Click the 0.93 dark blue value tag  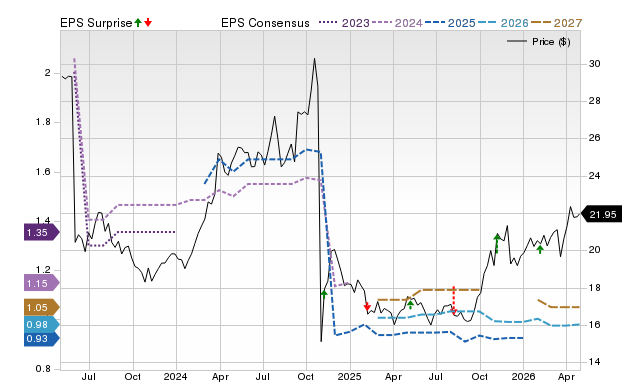tap(42, 338)
